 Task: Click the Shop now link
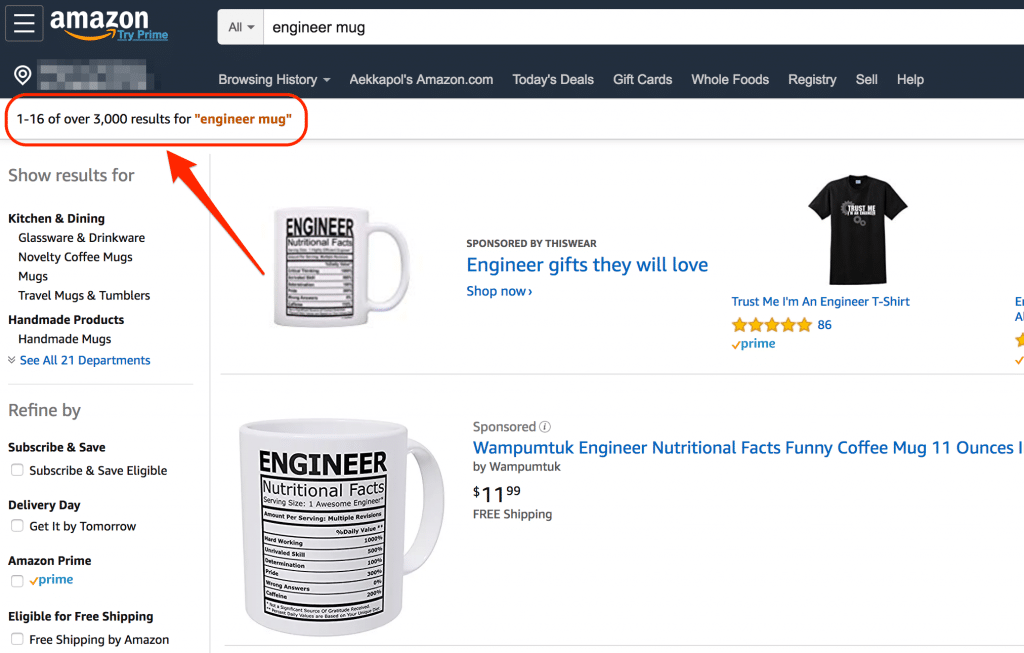pyautogui.click(x=499, y=291)
